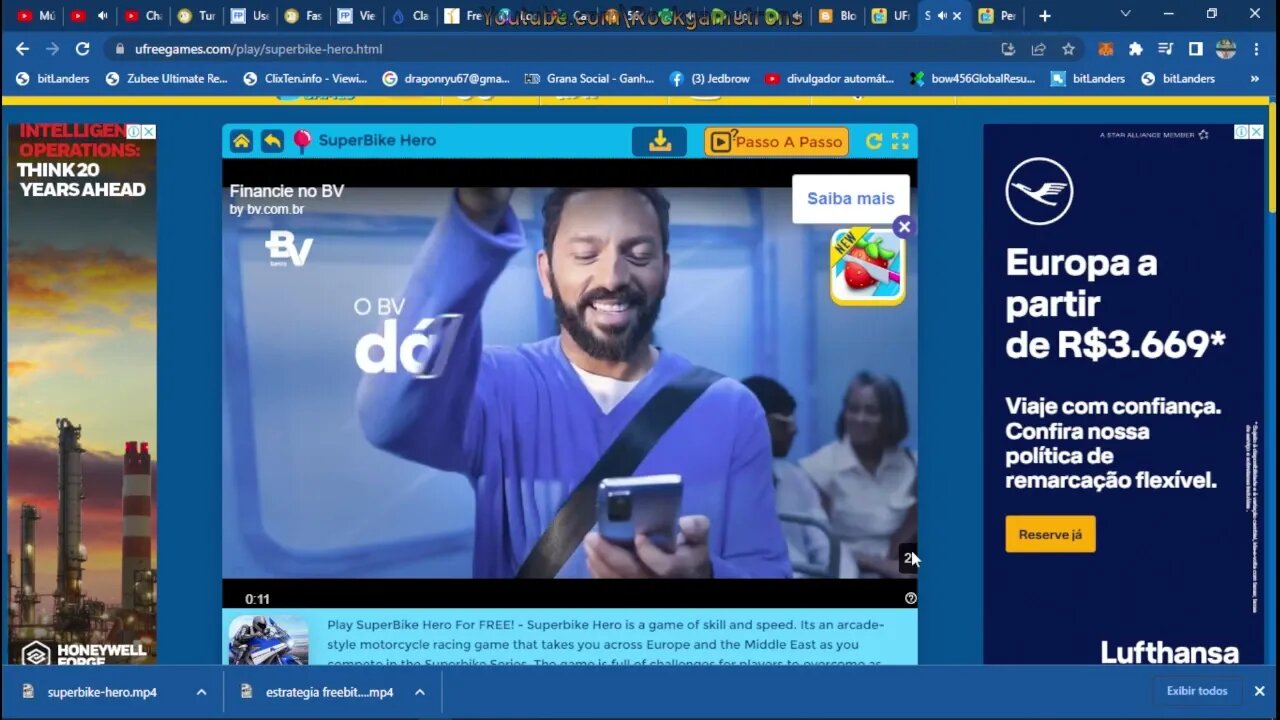Screen dimensions: 1280x720
Task: Open Chrome's three-dot menu
Action: [x=1257, y=48]
